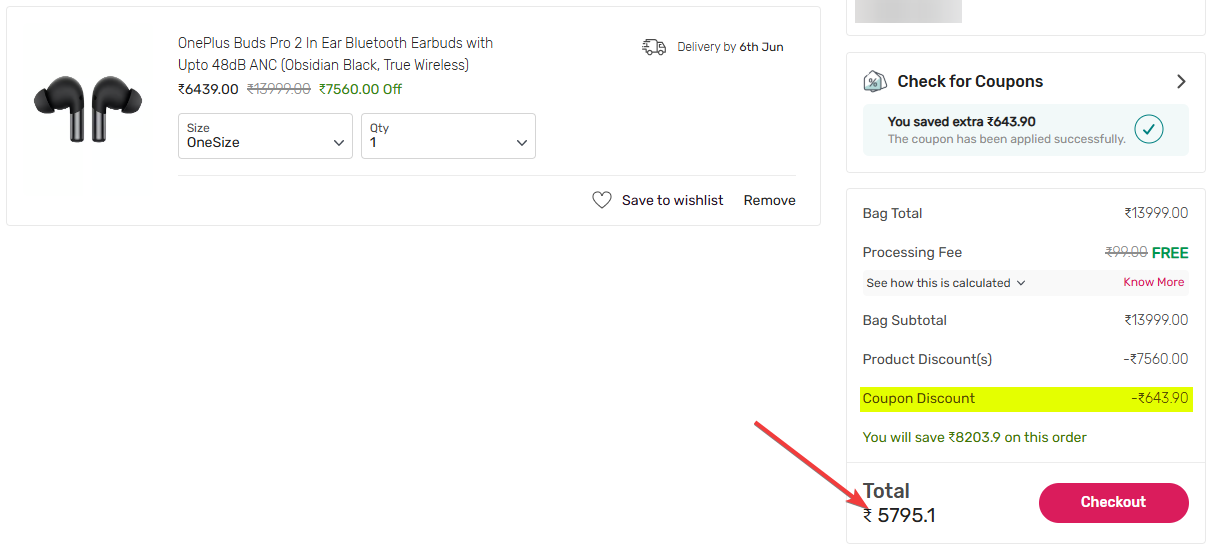Click the highlighted Coupon Discount row

(1025, 398)
